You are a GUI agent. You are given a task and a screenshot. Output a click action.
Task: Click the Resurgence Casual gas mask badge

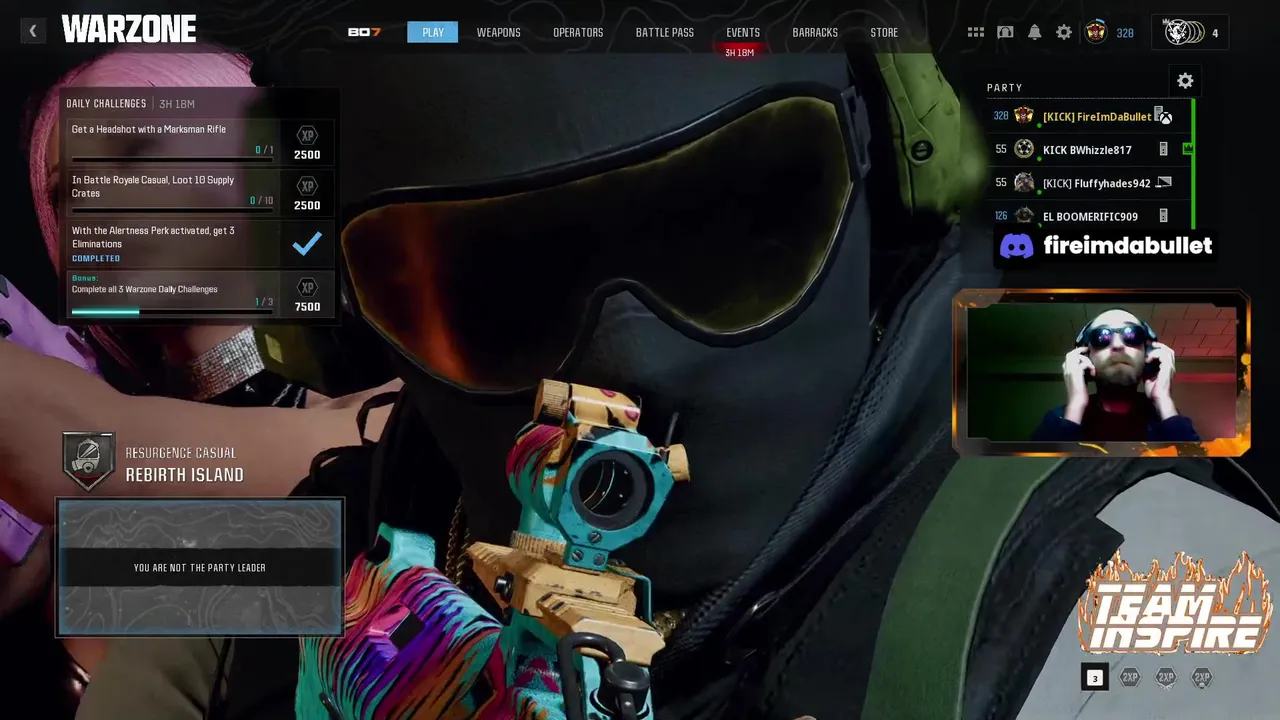(88, 461)
